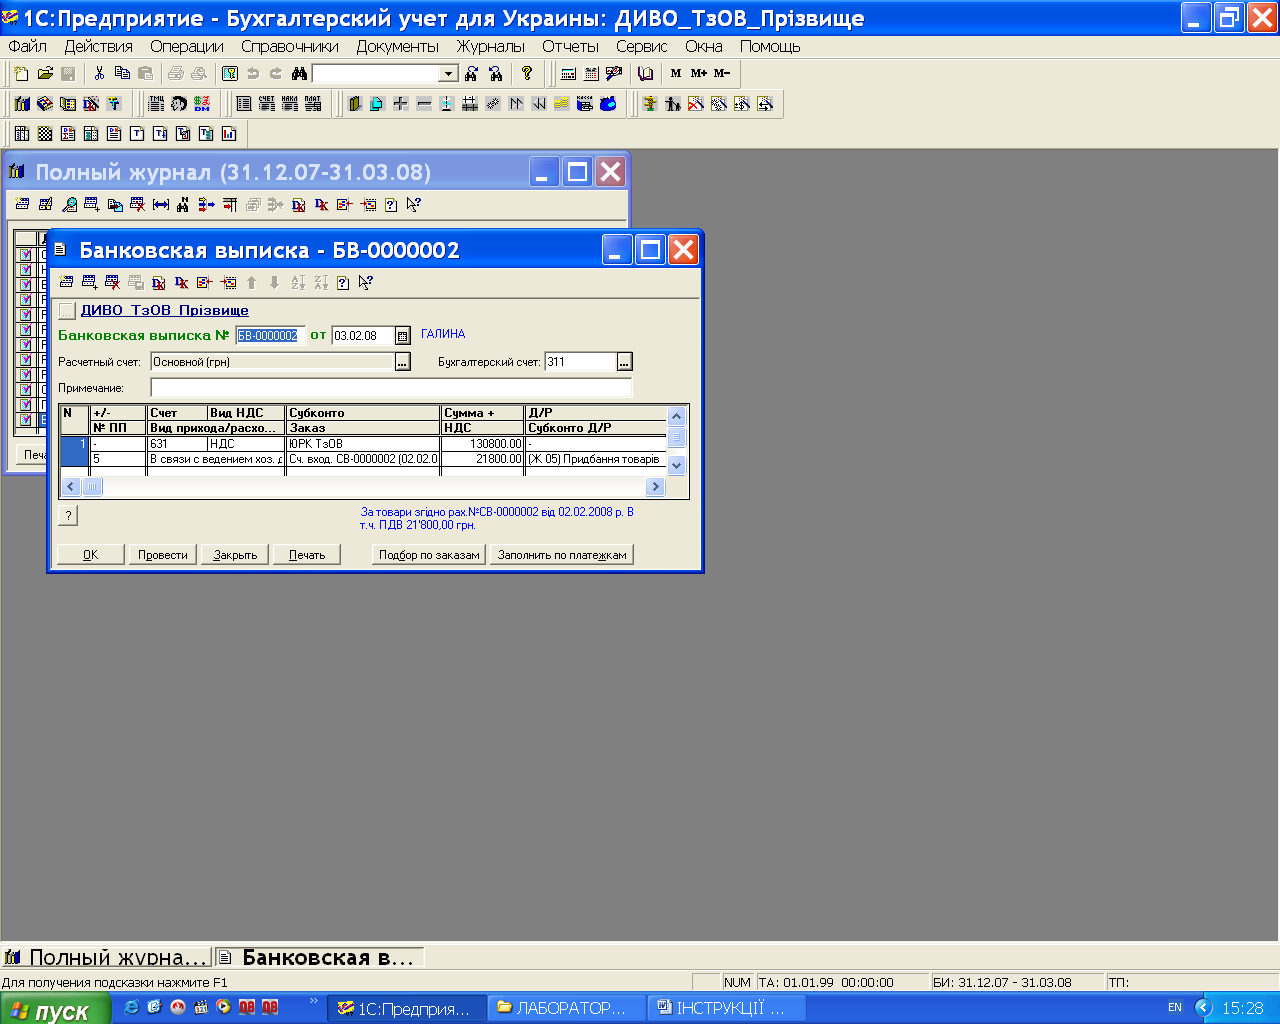
Task: Click the Печать button in Банковская выписка
Action: point(307,555)
